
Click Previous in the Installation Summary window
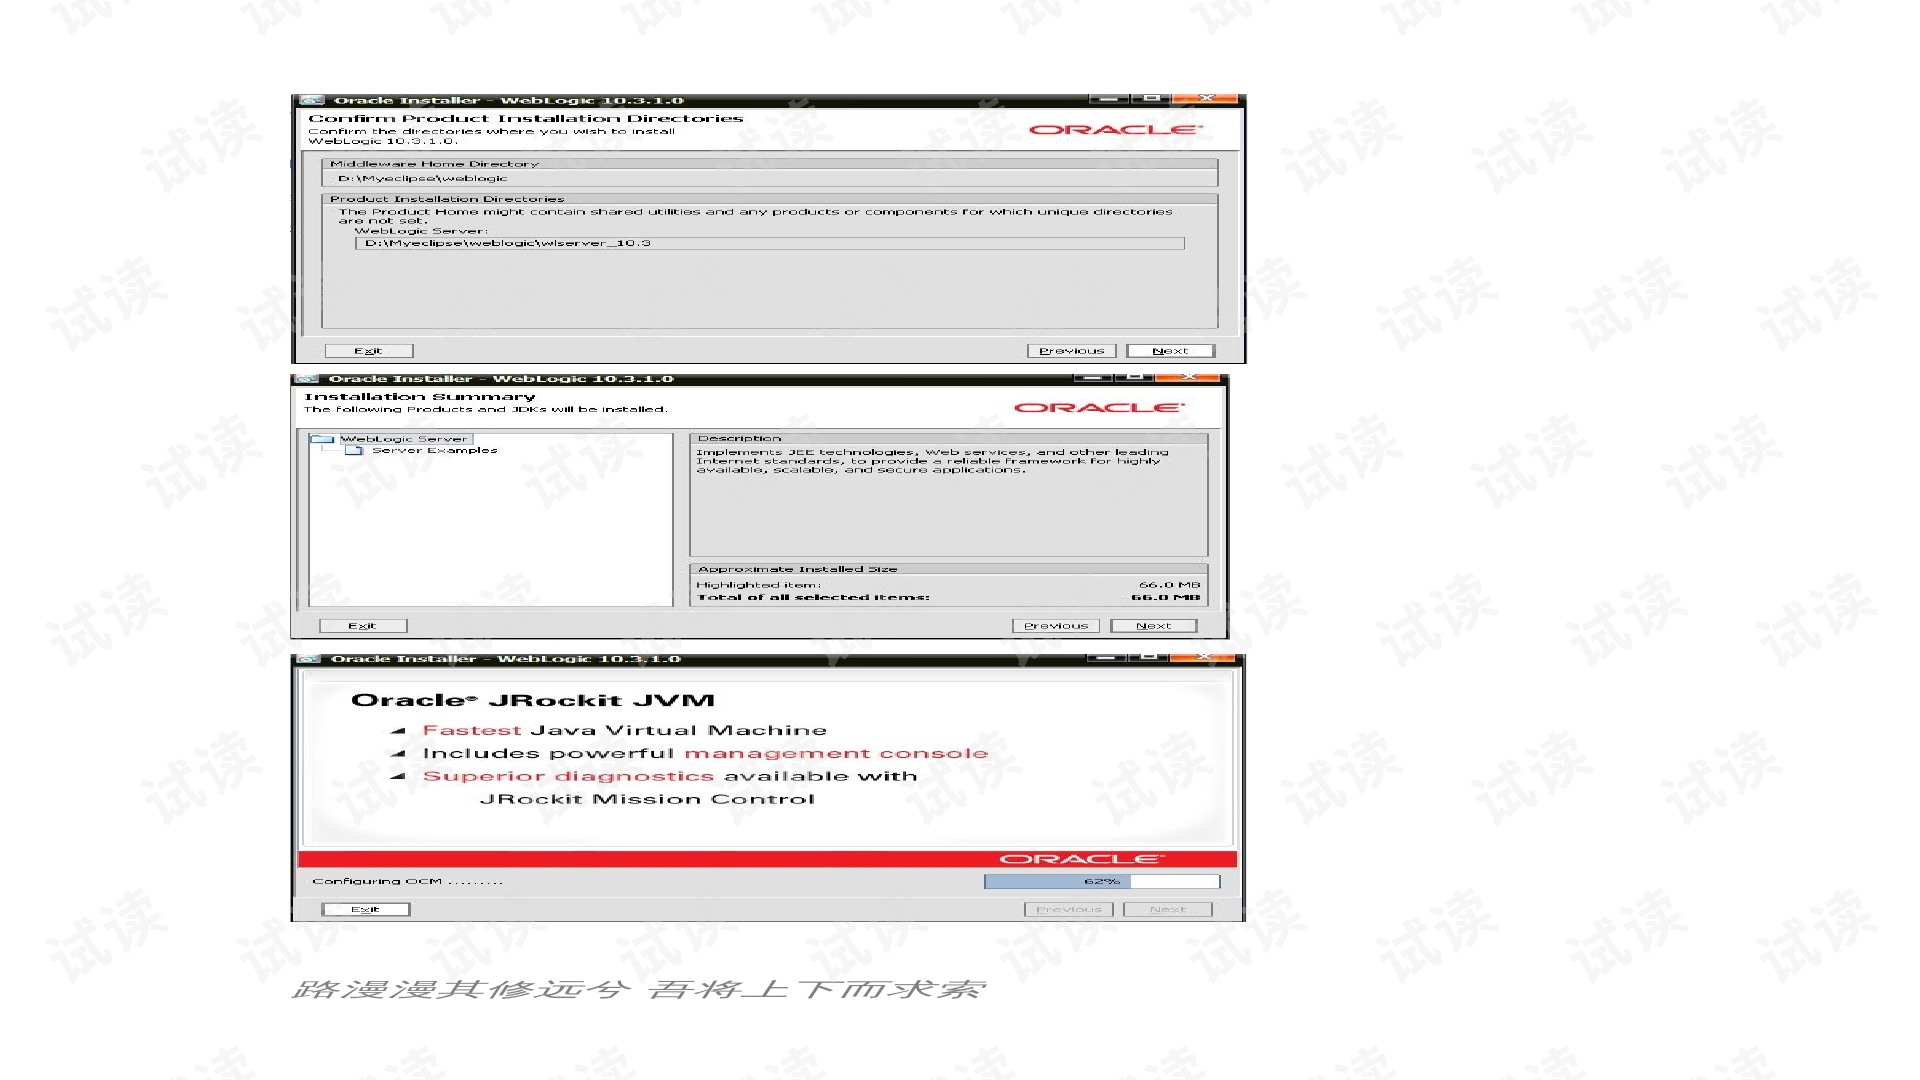coord(1056,626)
